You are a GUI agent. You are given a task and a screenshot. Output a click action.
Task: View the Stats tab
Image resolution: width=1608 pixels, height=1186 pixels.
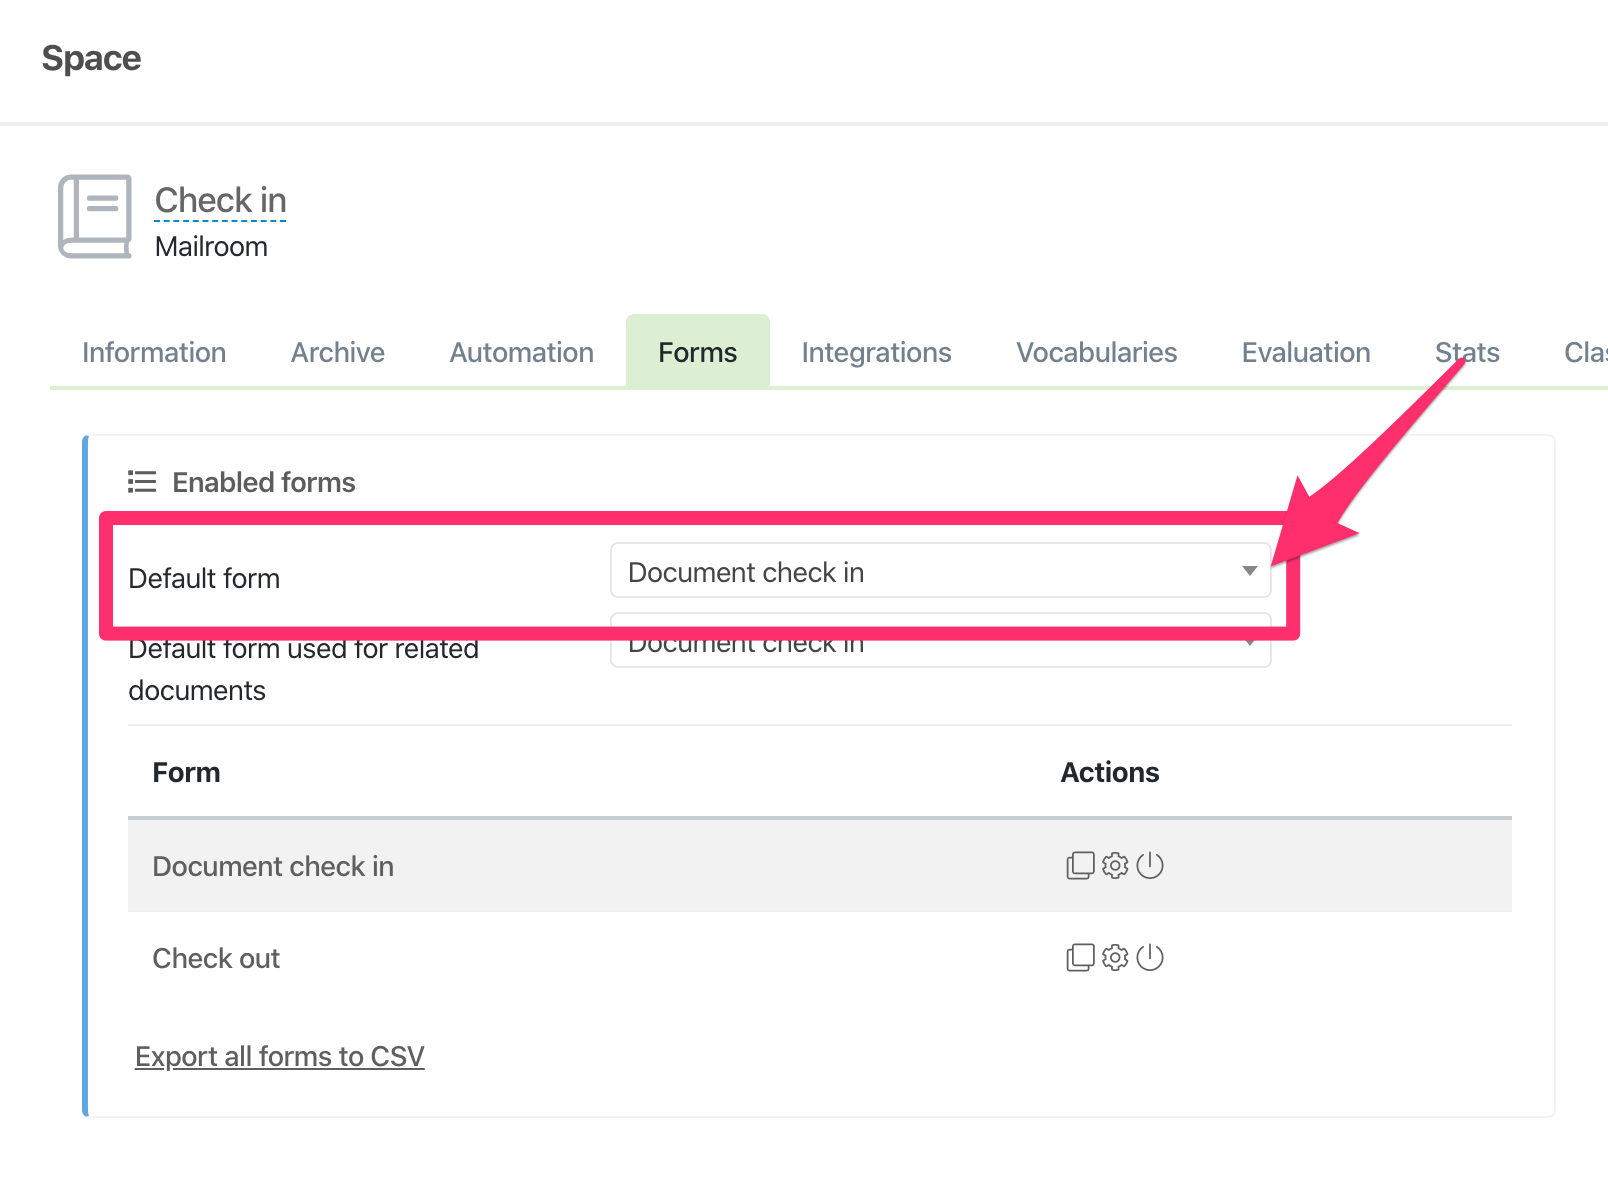point(1466,352)
